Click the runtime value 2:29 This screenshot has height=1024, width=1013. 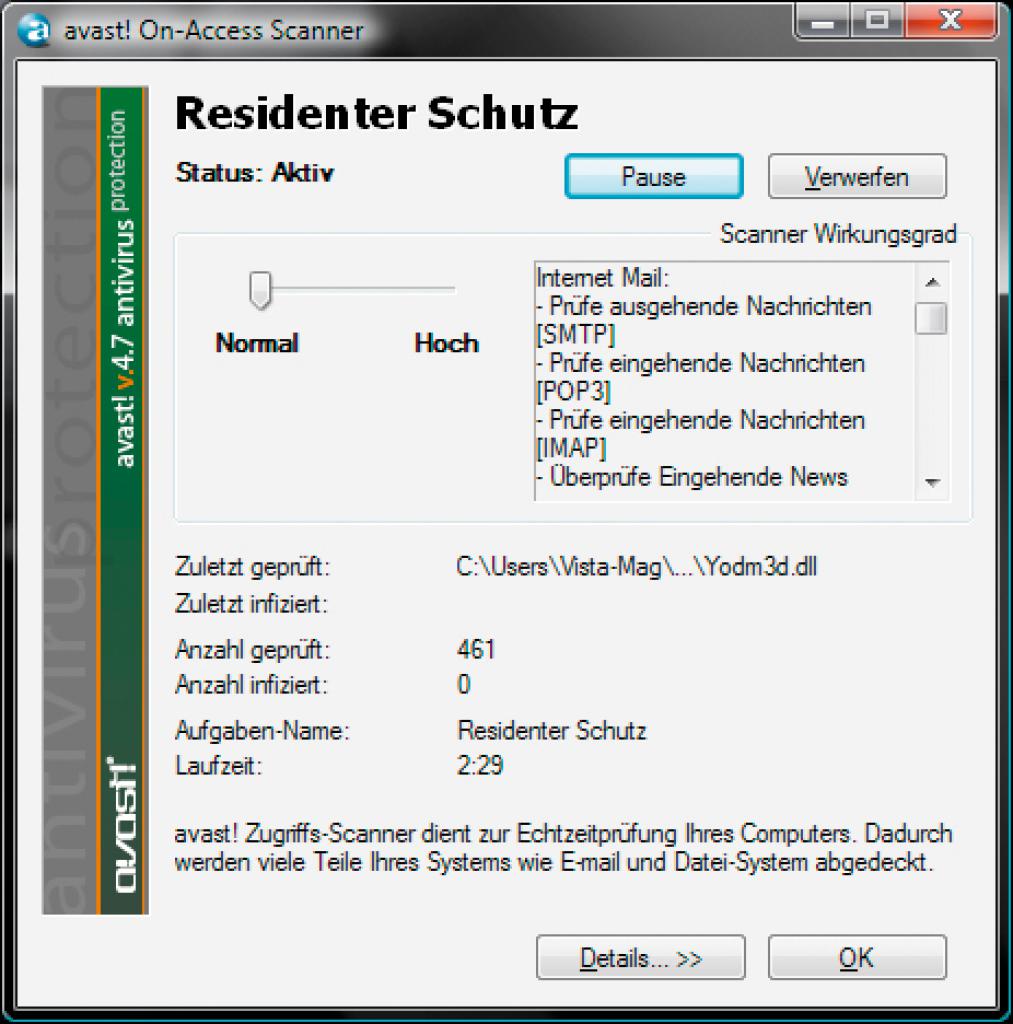click(480, 765)
